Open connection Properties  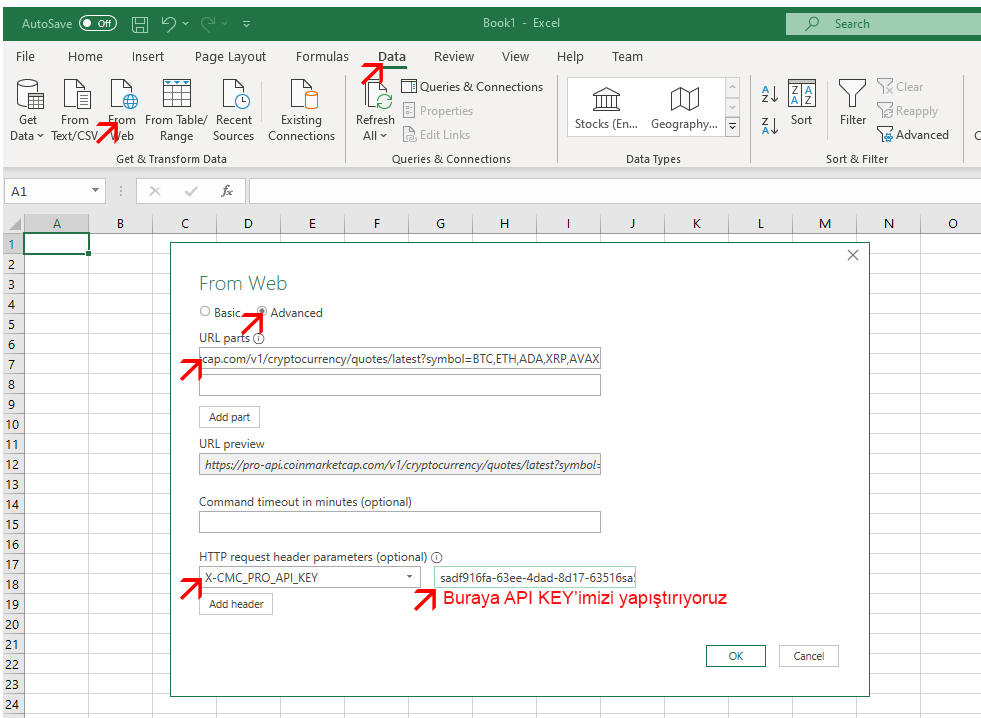(x=438, y=111)
